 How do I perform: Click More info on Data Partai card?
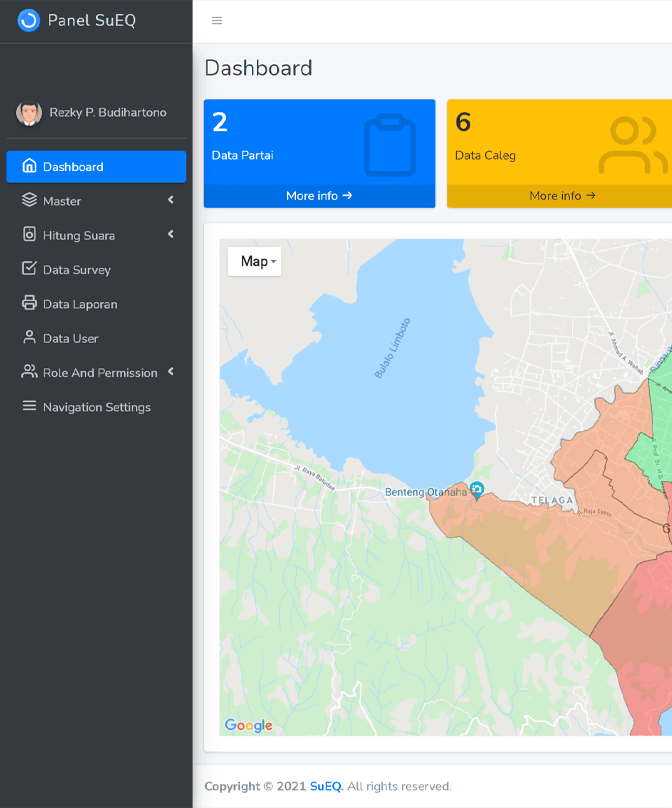point(319,196)
